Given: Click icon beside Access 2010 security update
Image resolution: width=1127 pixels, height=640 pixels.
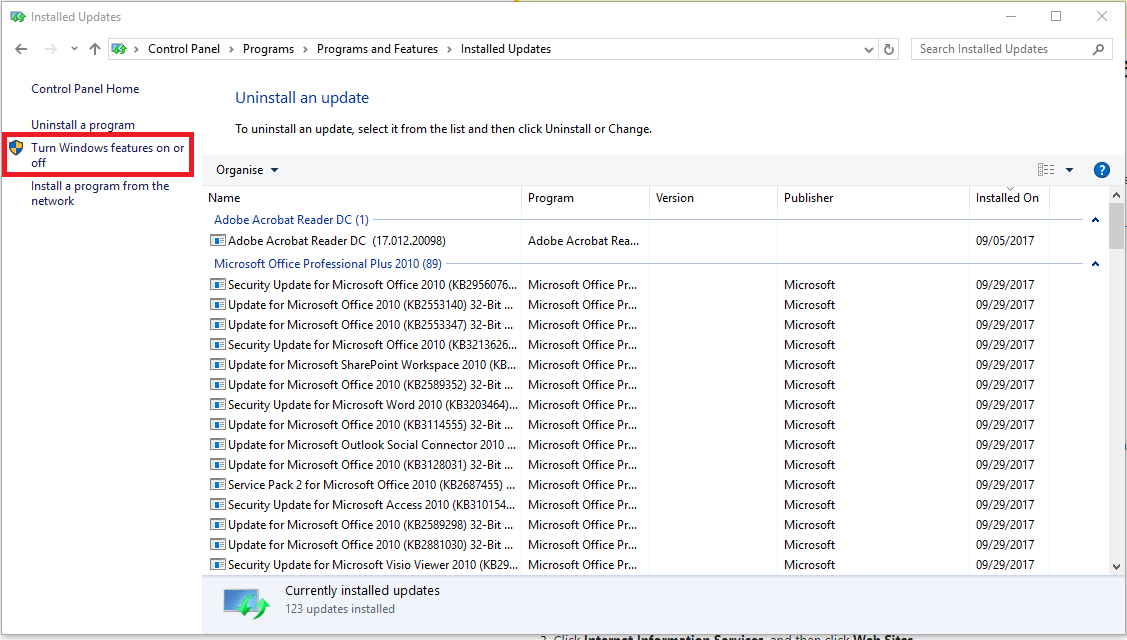Looking at the screenshot, I should [x=217, y=505].
